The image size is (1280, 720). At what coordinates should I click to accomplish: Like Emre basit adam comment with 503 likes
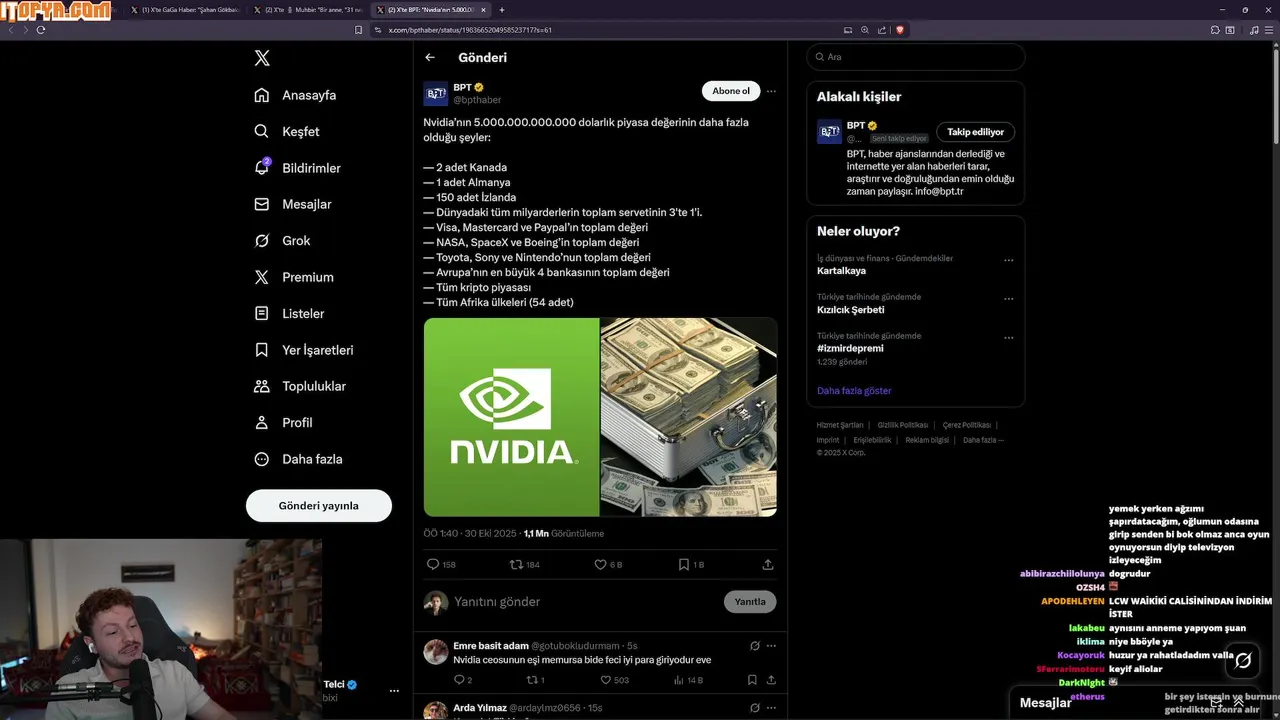614,680
